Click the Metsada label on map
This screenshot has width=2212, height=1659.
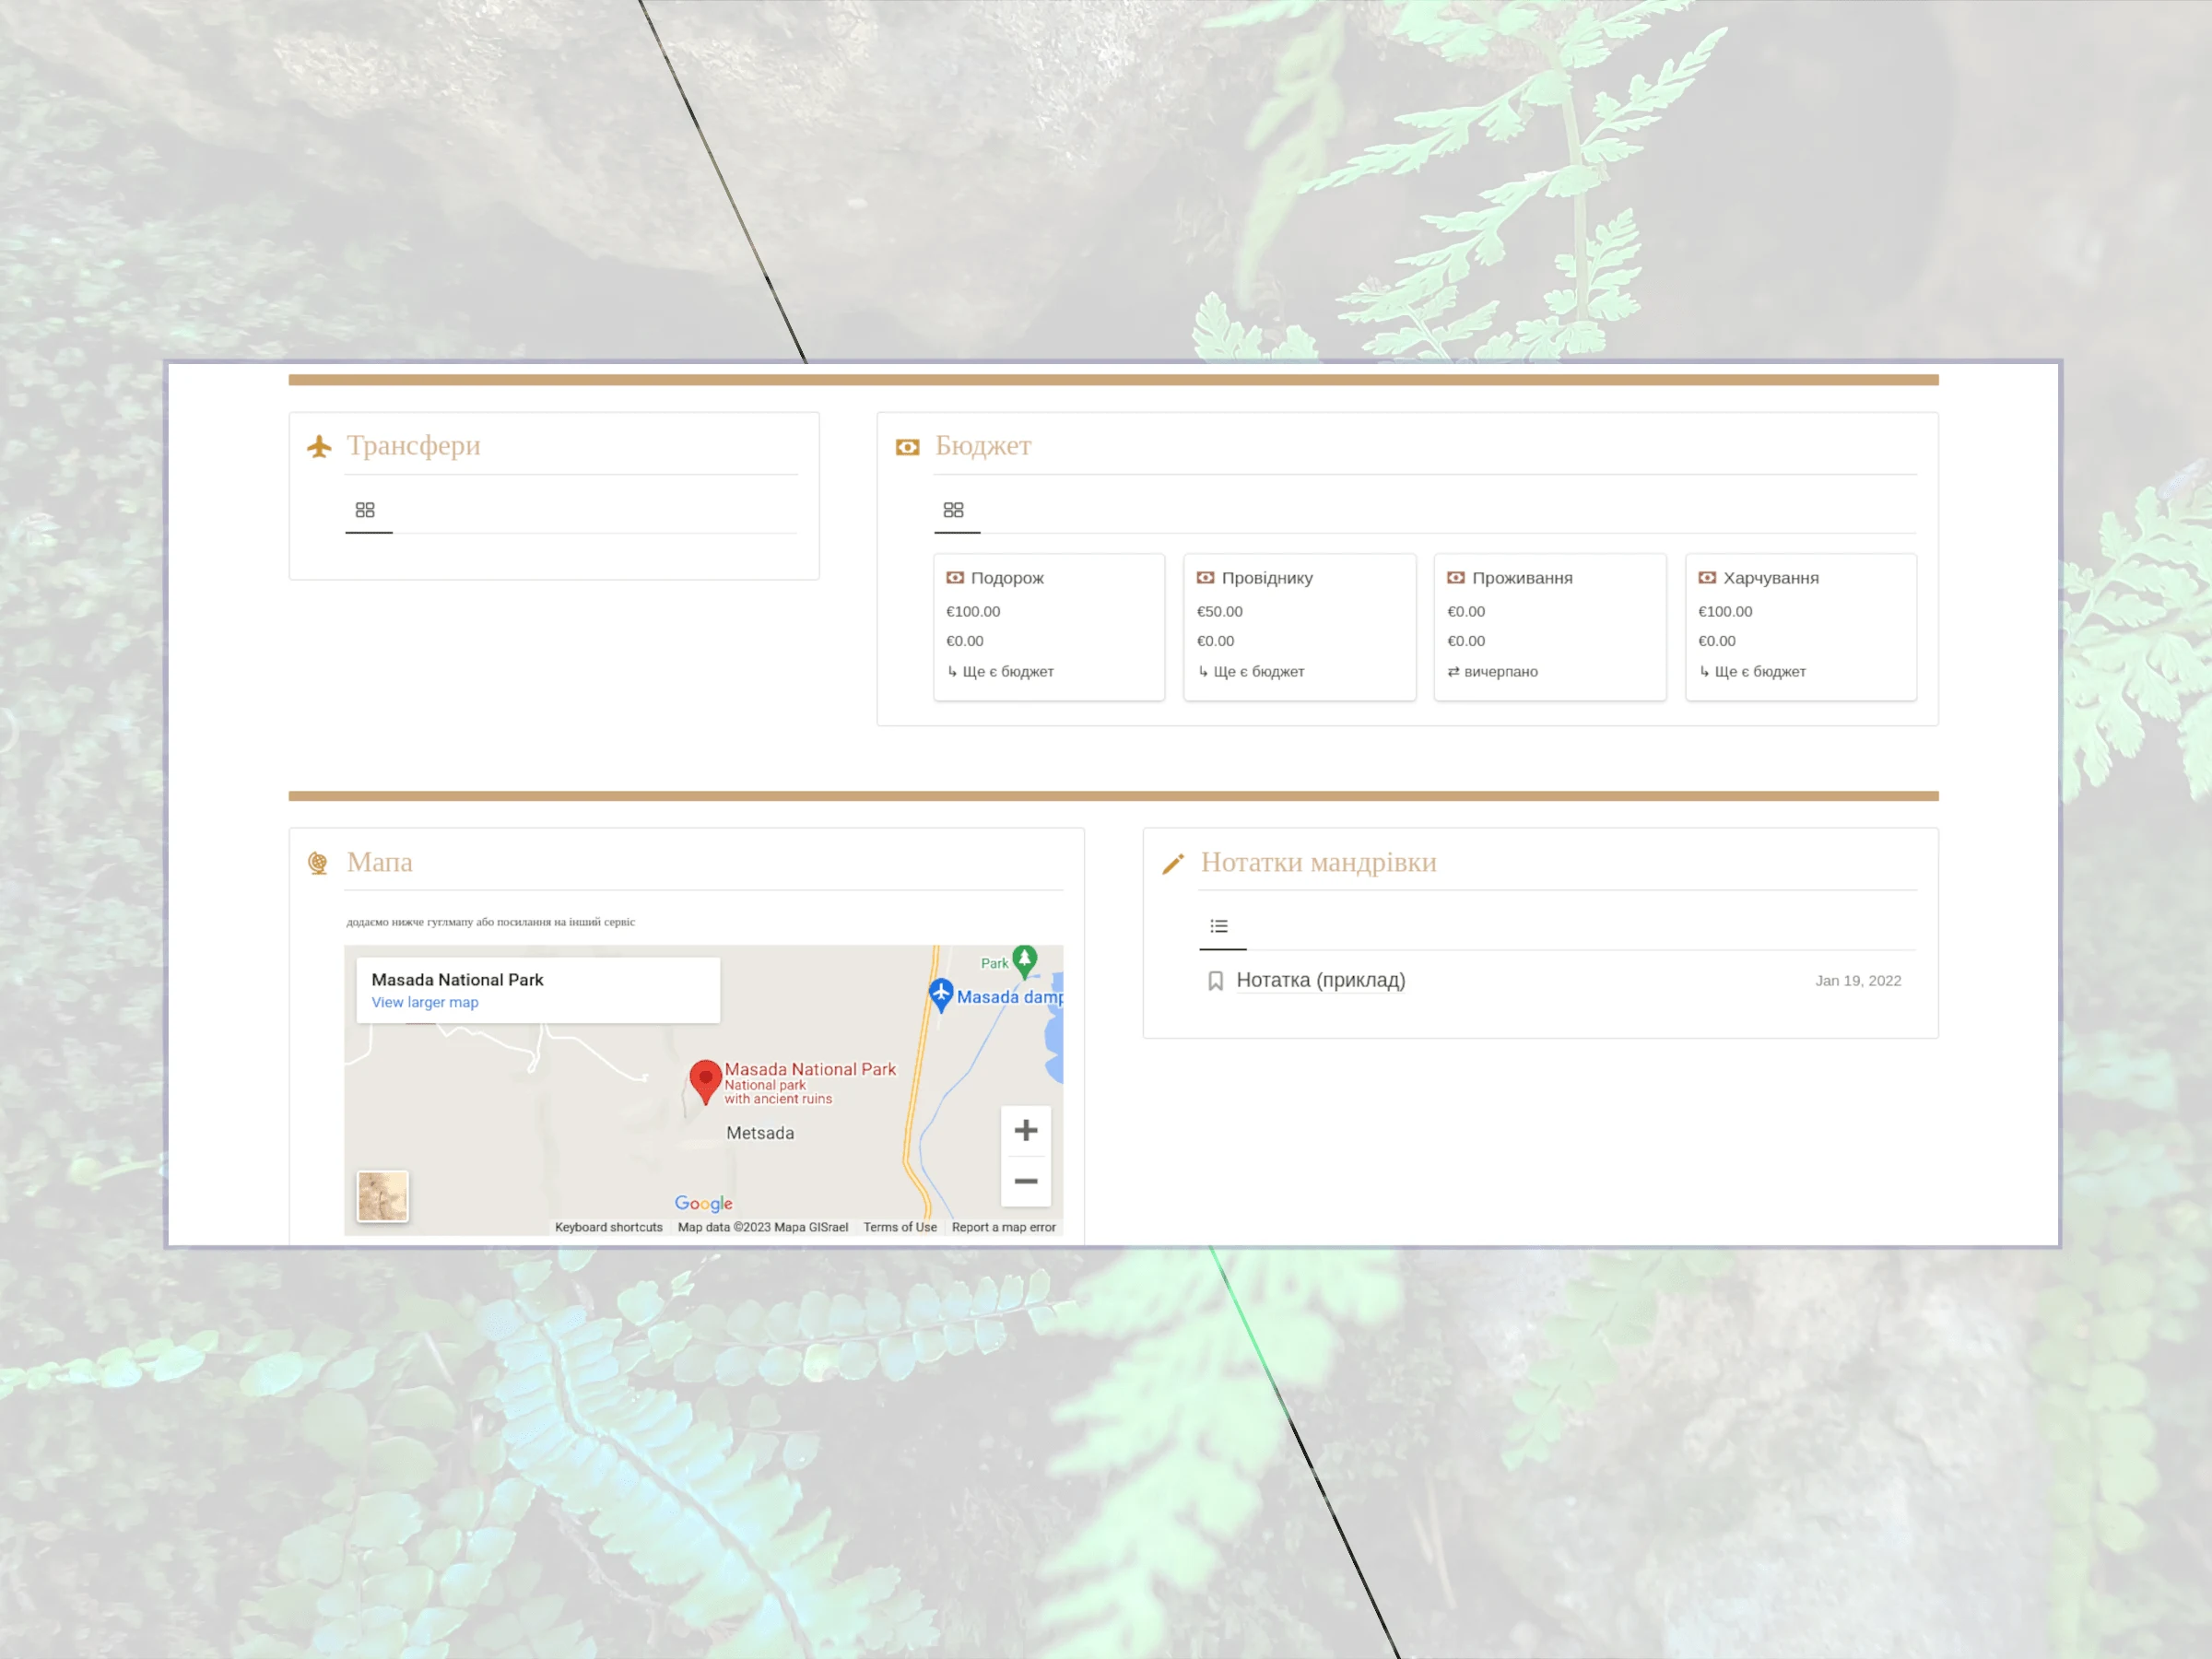click(x=760, y=1133)
